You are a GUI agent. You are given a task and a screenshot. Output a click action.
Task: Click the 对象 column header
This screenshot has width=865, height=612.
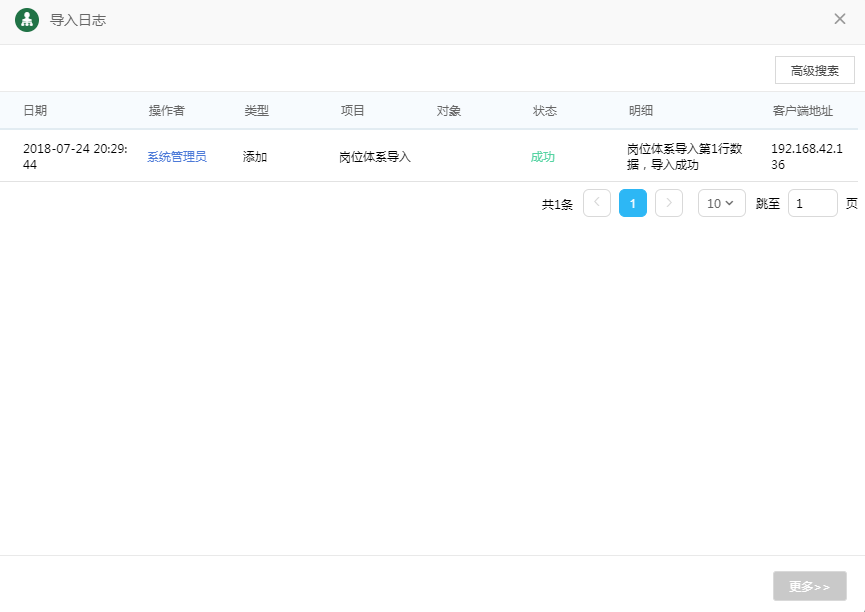[x=449, y=111]
